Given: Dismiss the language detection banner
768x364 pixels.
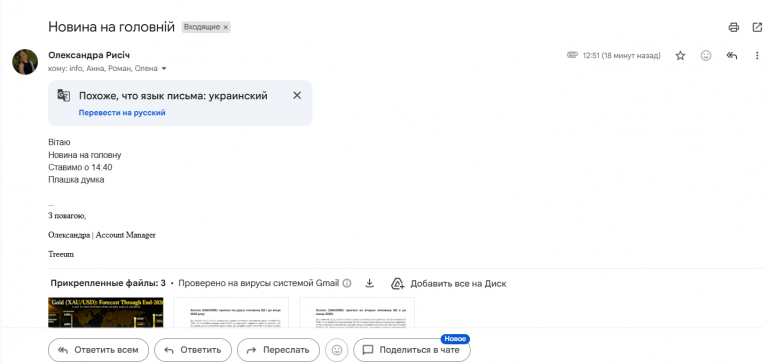Looking at the screenshot, I should pos(297,96).
